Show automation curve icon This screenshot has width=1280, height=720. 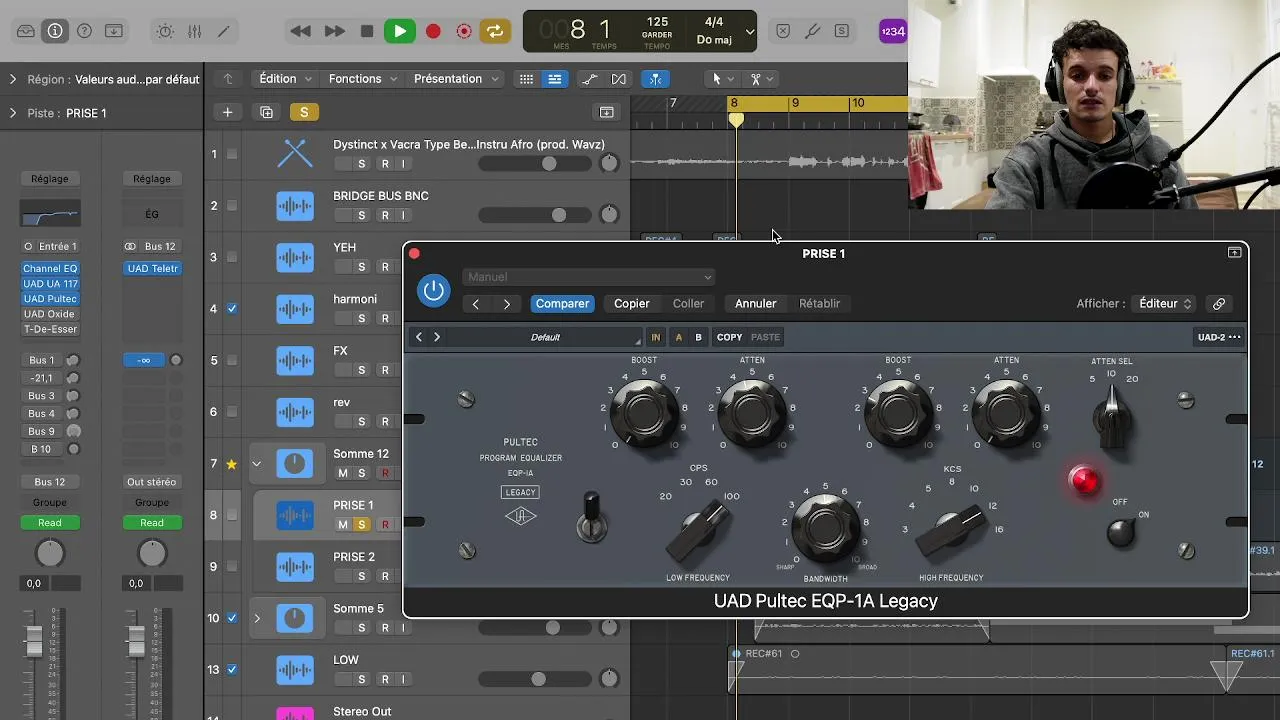pyautogui.click(x=590, y=79)
